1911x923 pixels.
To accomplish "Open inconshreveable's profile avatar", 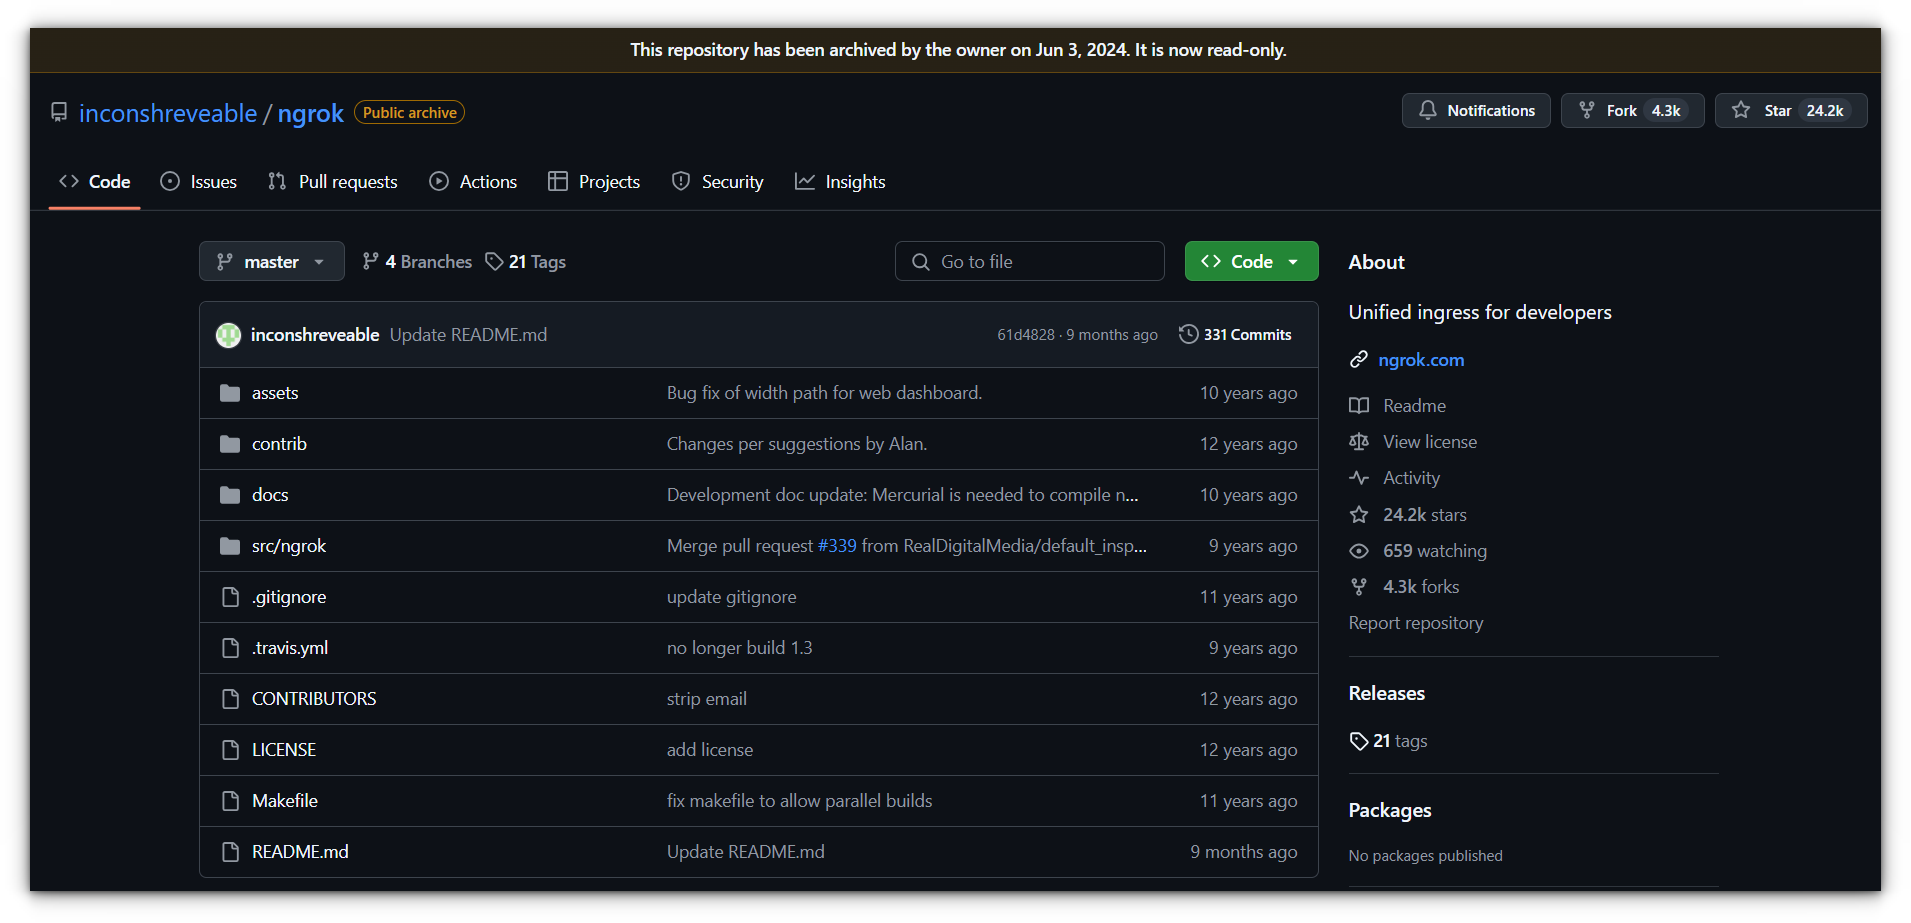I will click(x=228, y=334).
